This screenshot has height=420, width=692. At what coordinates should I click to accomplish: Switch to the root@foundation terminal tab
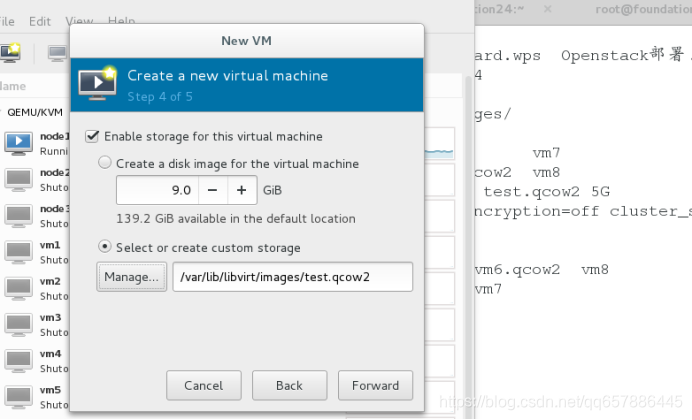[643, 9]
